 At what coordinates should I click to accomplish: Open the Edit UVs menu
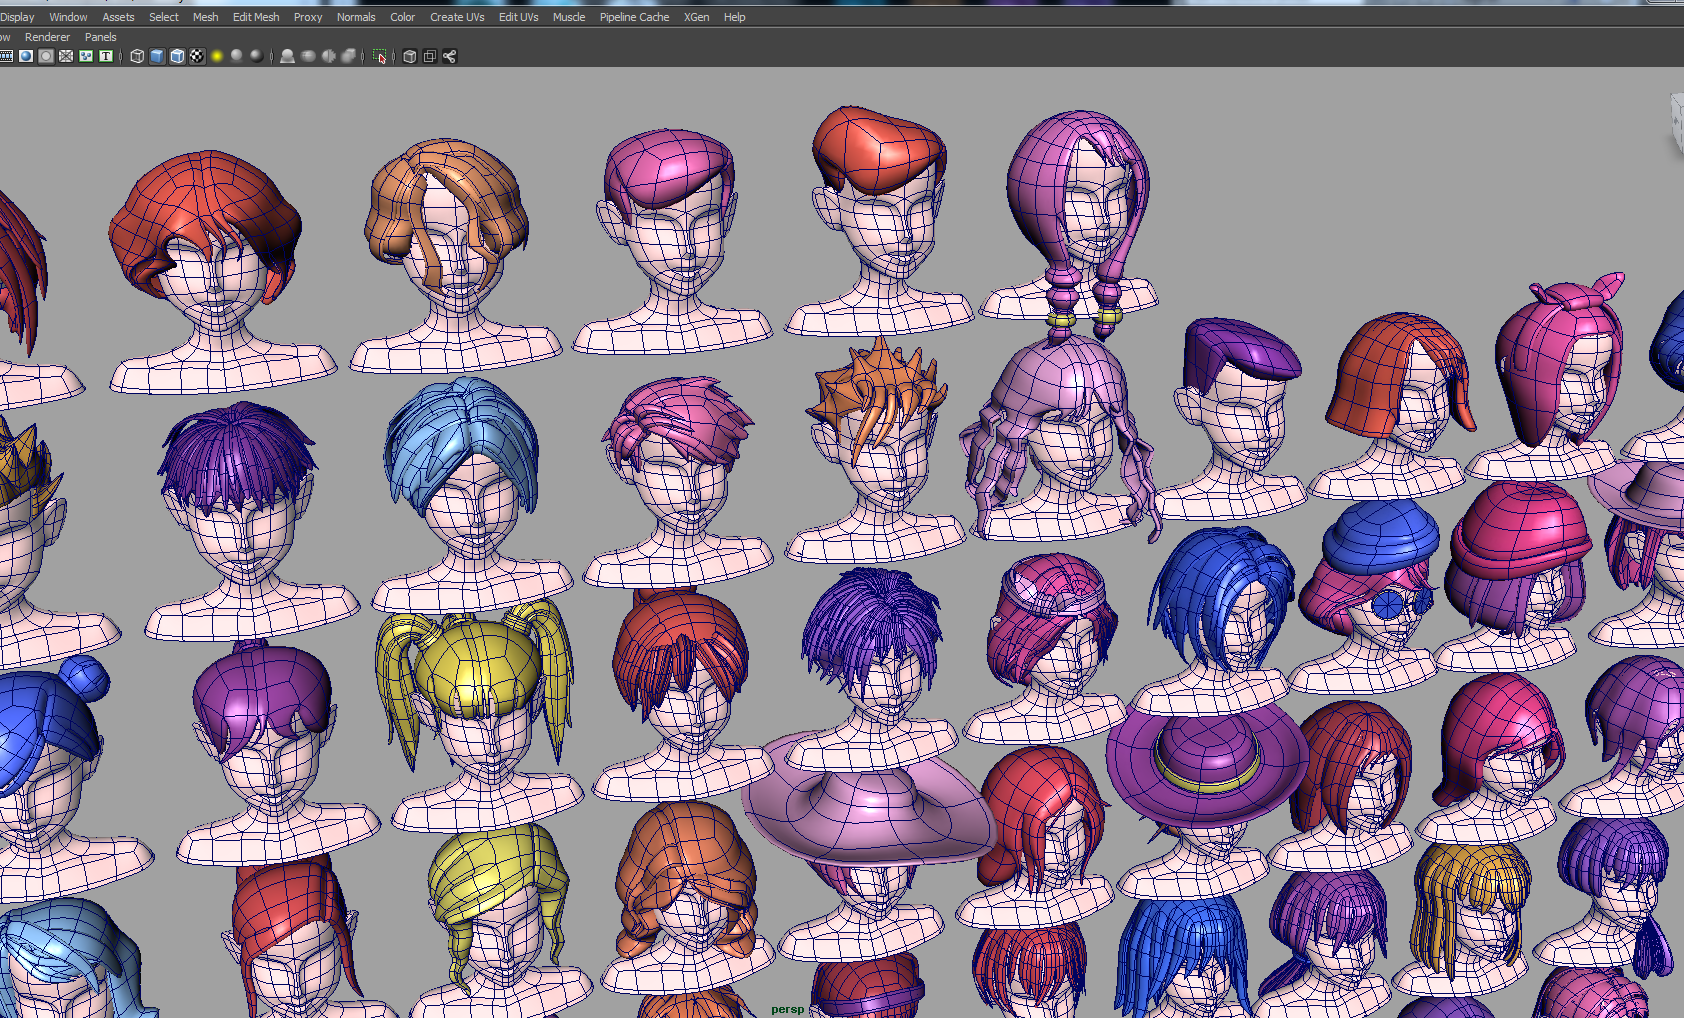pyautogui.click(x=518, y=17)
